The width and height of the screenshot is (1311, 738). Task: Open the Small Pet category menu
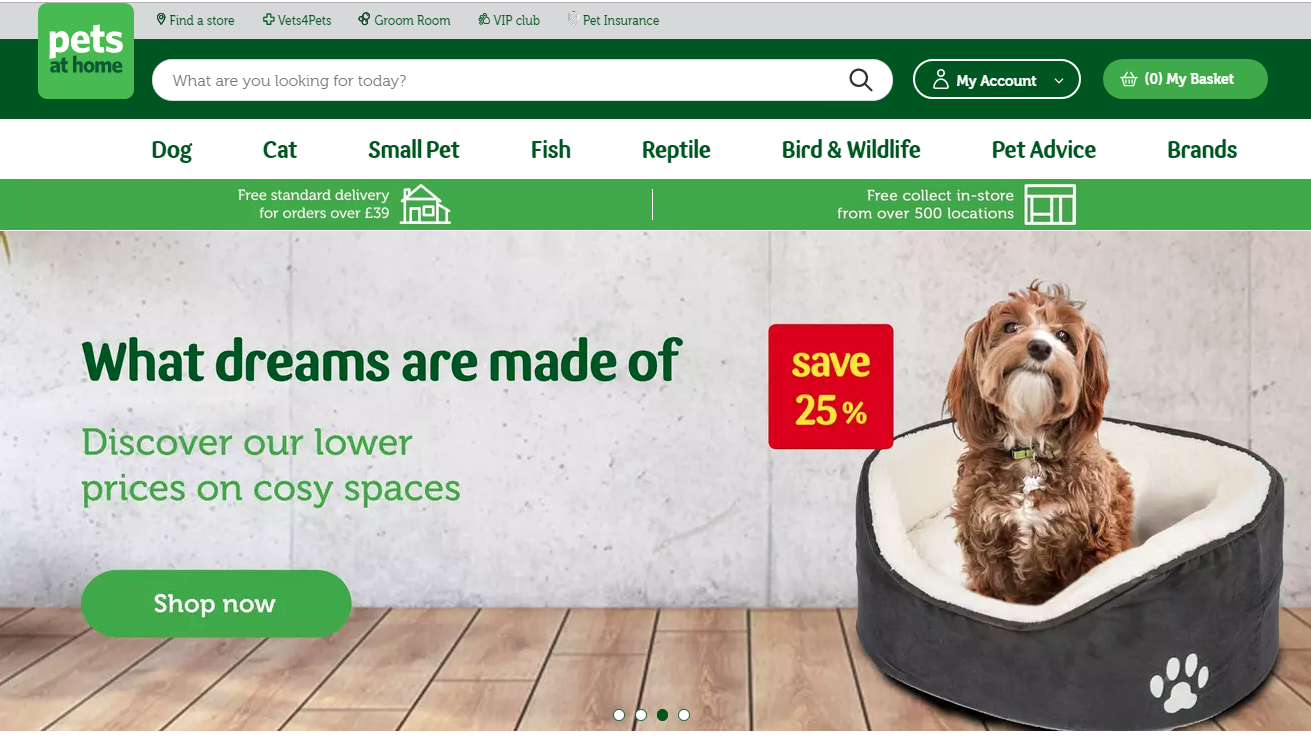(414, 150)
